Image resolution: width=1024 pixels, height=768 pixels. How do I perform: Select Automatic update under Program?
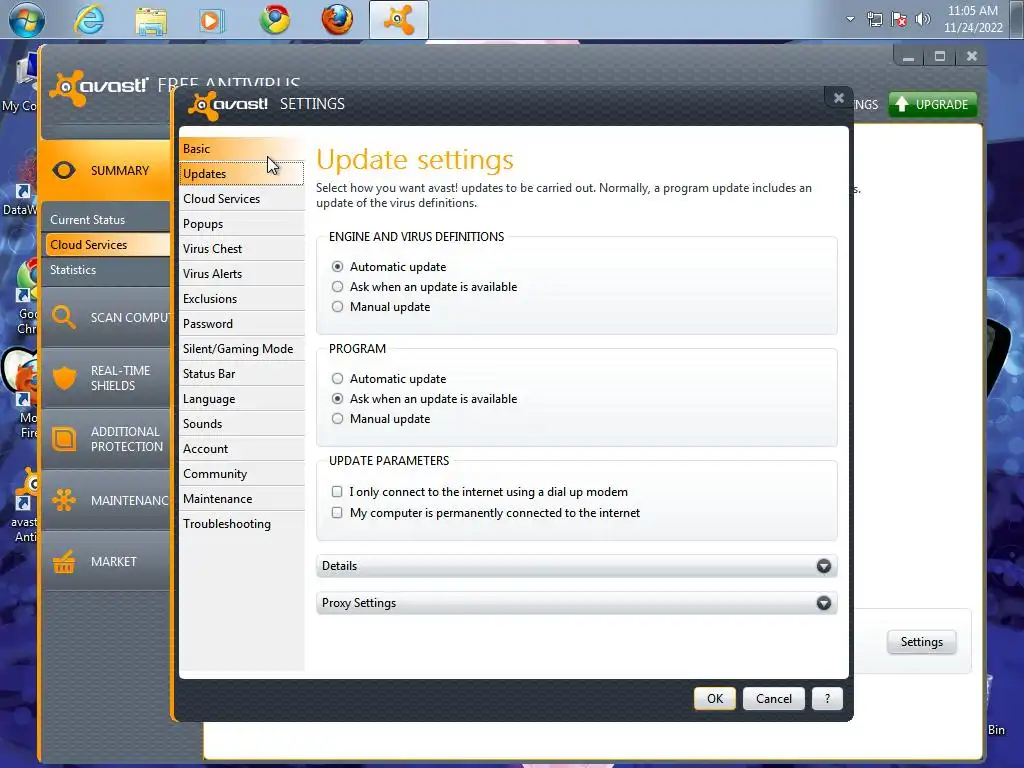coord(337,379)
